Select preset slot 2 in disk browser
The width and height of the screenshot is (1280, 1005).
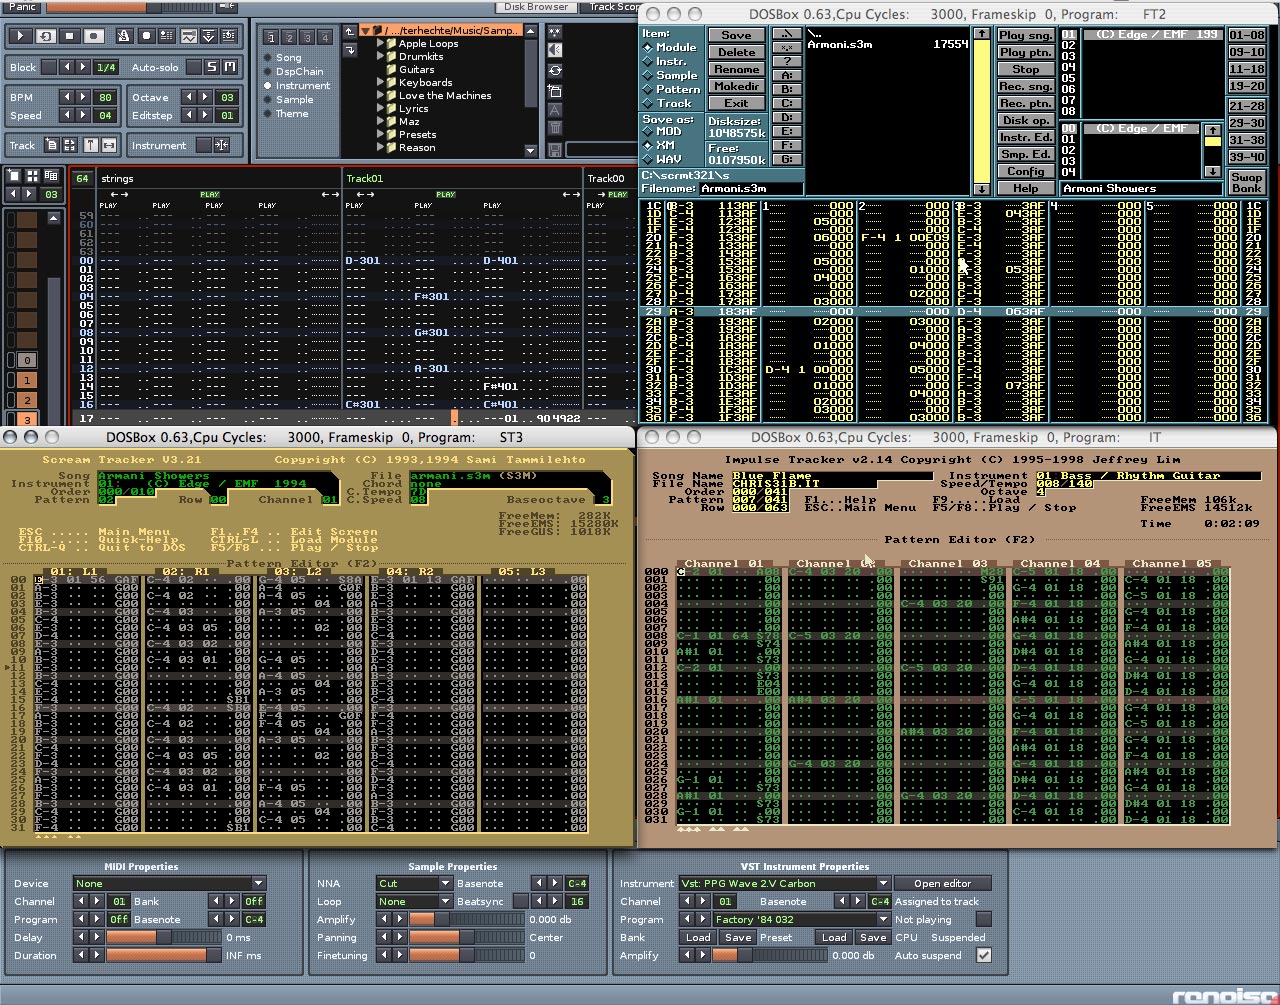[x=289, y=38]
